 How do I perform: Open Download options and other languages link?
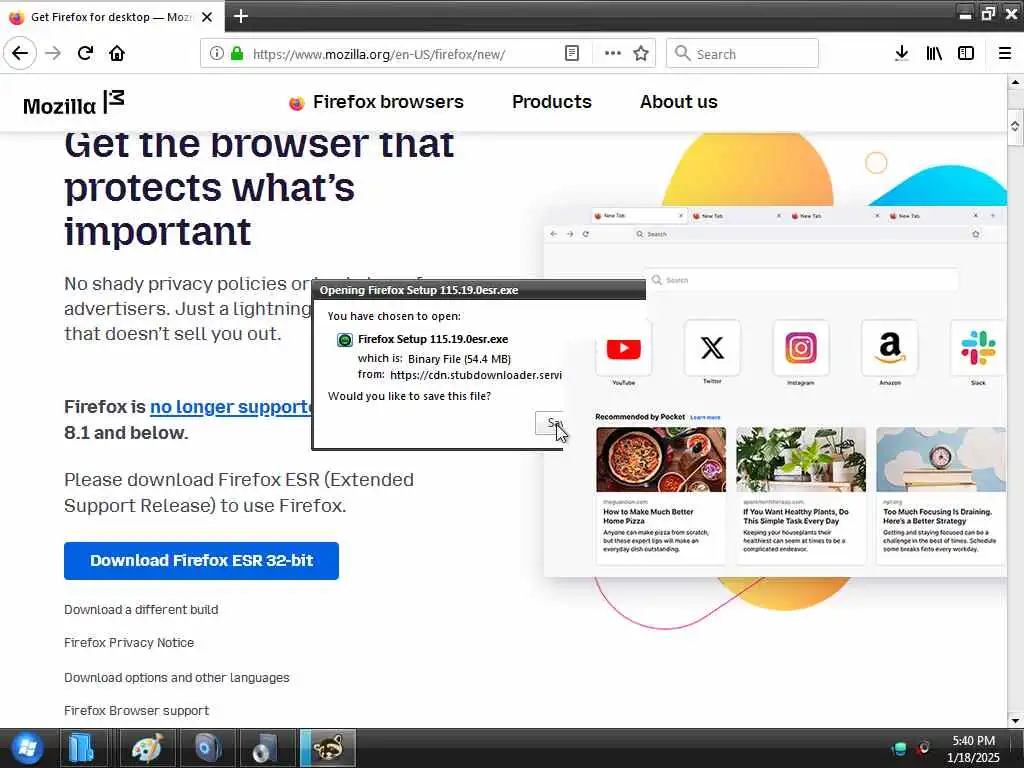[x=176, y=678]
